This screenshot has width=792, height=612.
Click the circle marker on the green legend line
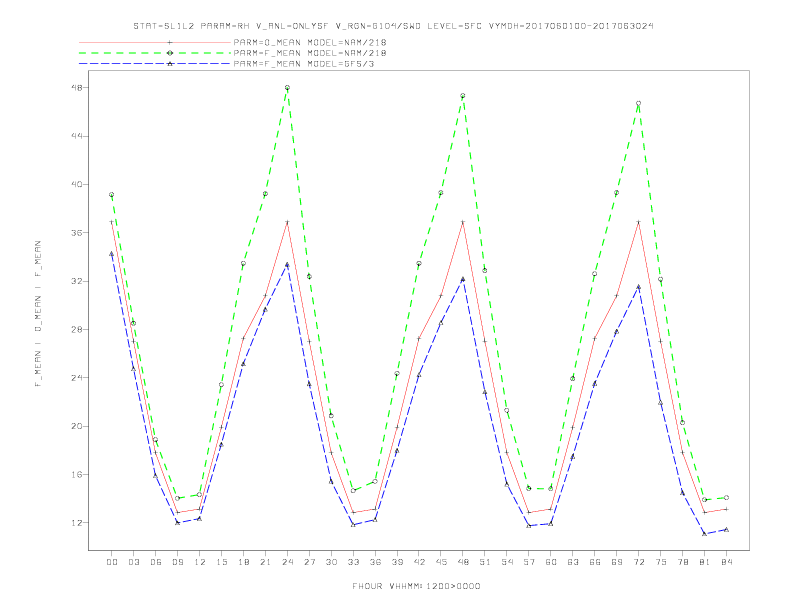click(x=170, y=53)
